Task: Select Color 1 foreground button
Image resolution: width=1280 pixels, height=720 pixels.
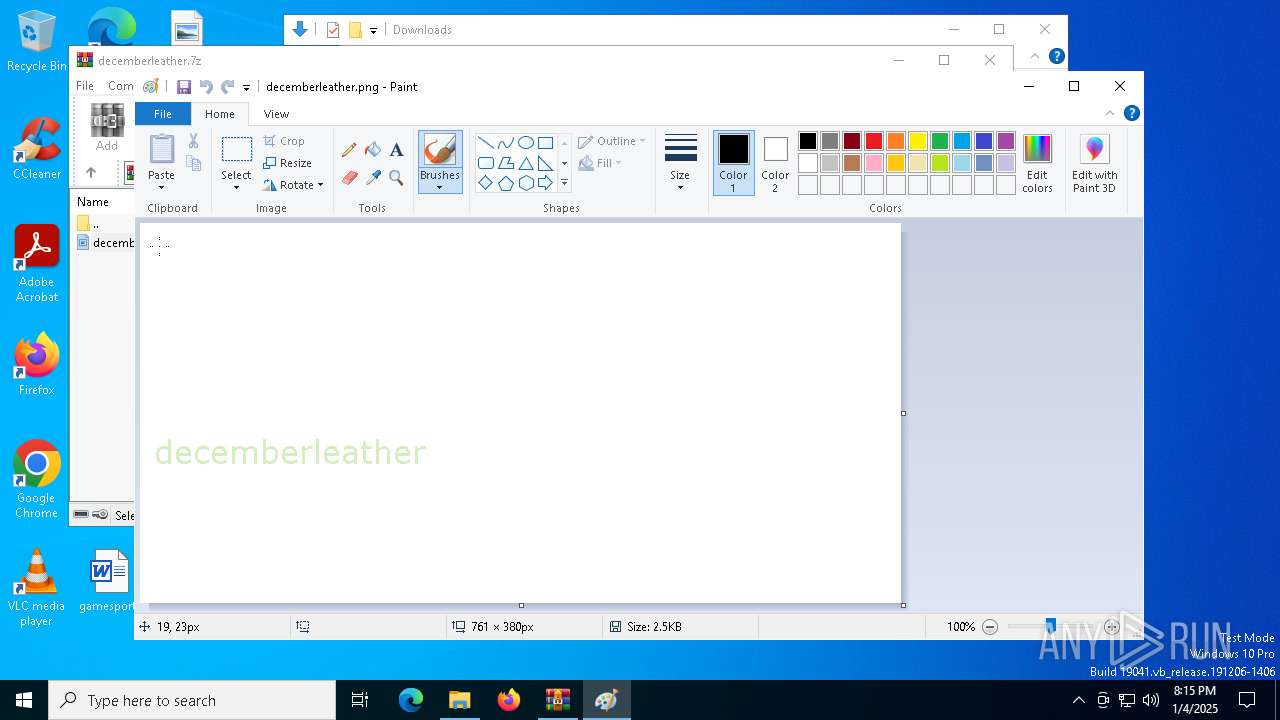Action: pyautogui.click(x=733, y=162)
